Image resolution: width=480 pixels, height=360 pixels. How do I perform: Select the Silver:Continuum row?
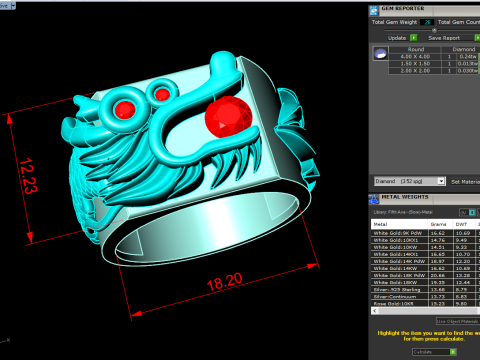pos(425,296)
